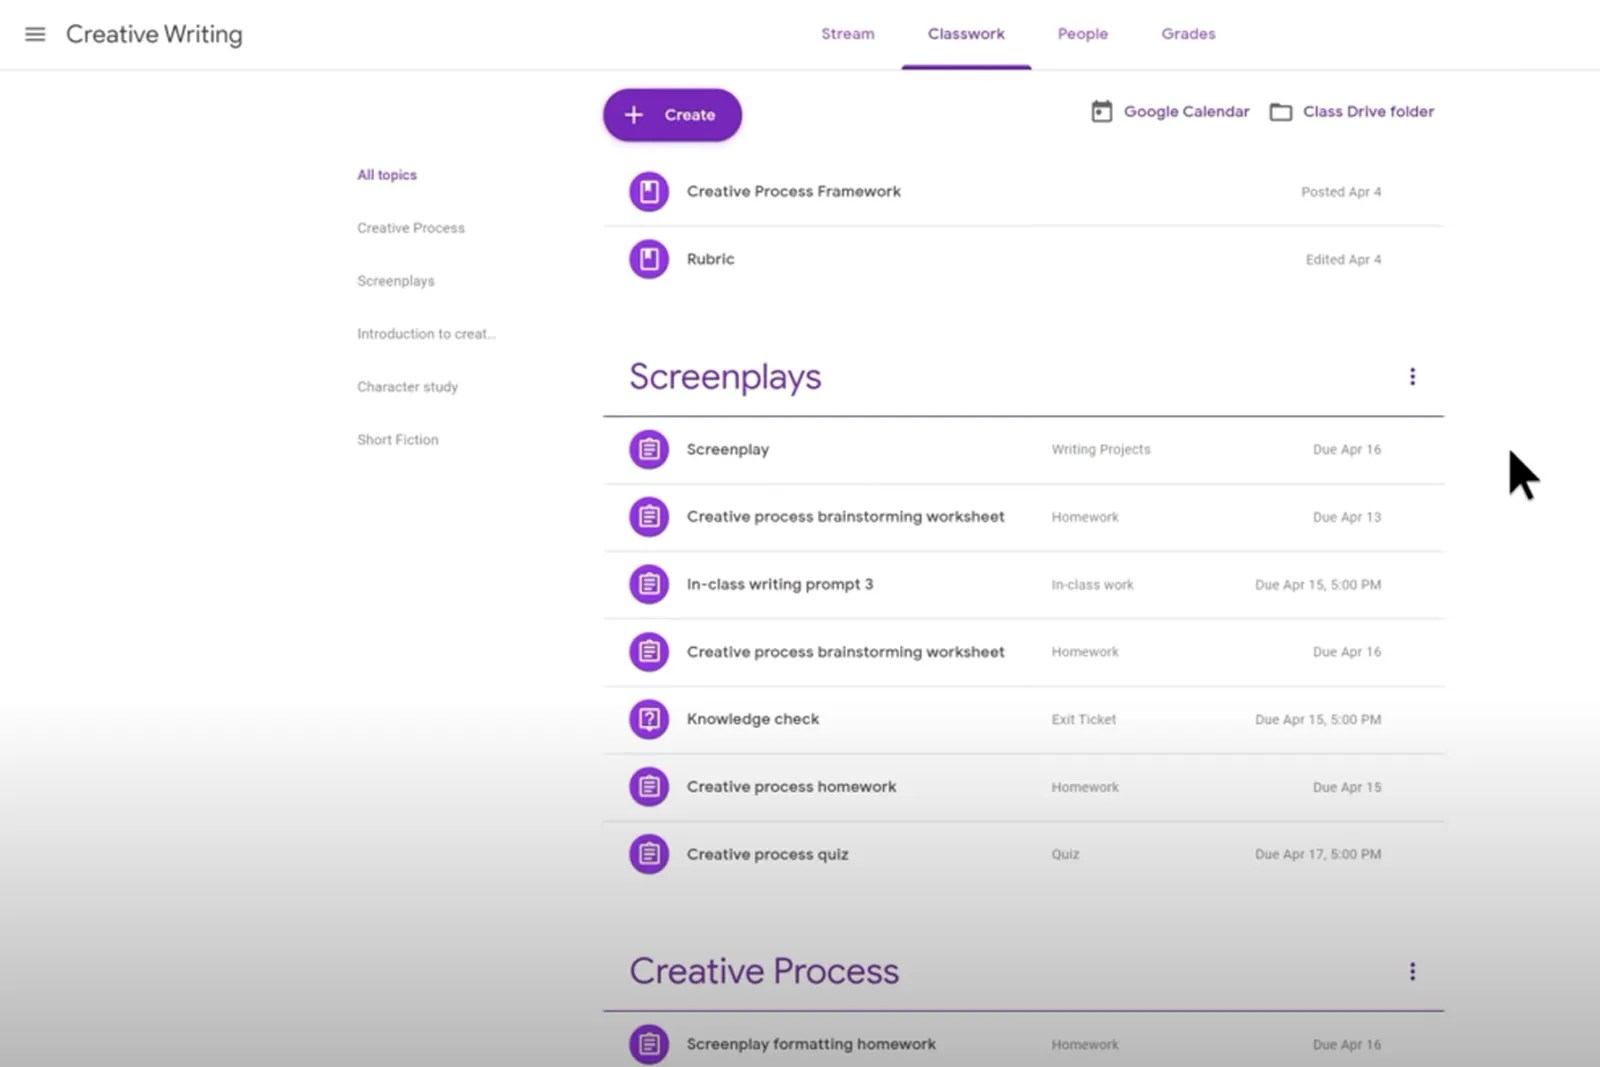The image size is (1600, 1067).
Task: Click the Knowledge check question-mark icon
Action: pyautogui.click(x=649, y=718)
